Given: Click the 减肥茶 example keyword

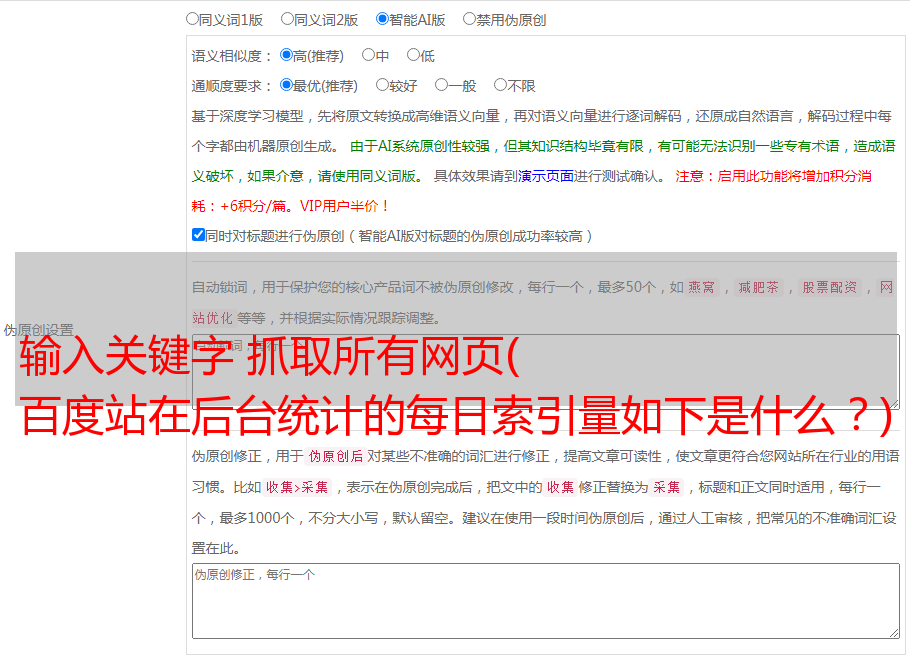Looking at the screenshot, I should (758, 287).
